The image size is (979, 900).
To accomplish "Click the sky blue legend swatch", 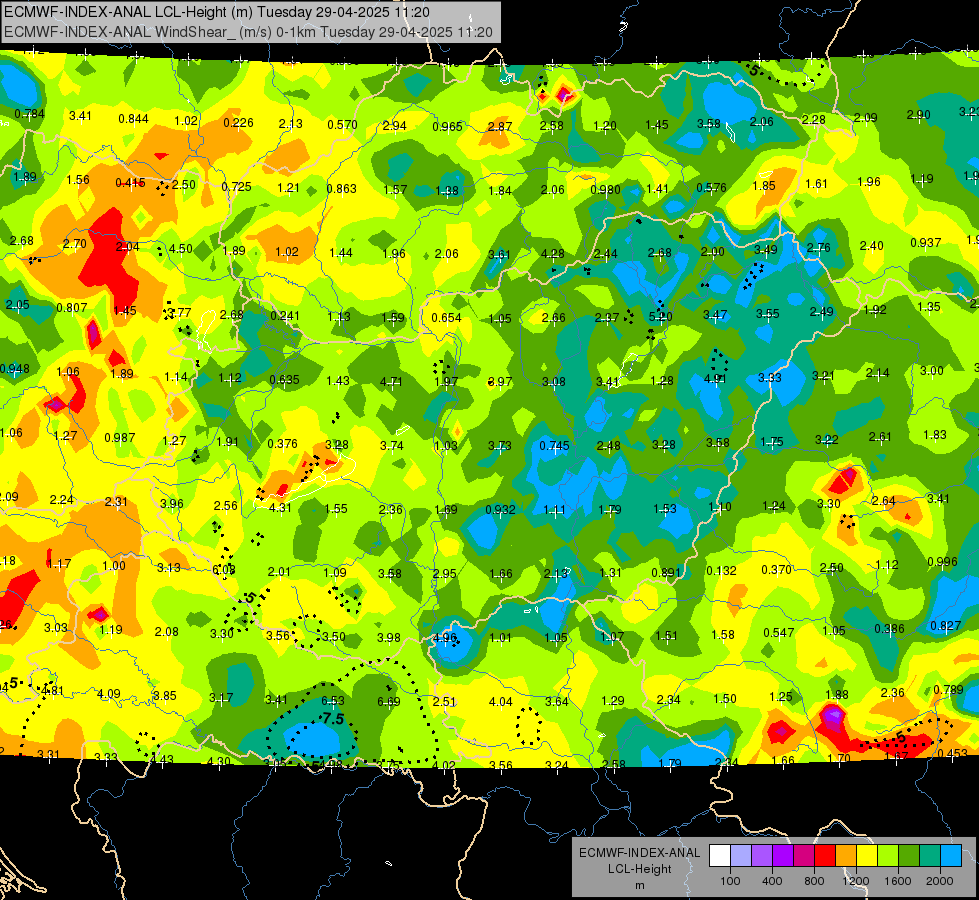I will coord(951,855).
